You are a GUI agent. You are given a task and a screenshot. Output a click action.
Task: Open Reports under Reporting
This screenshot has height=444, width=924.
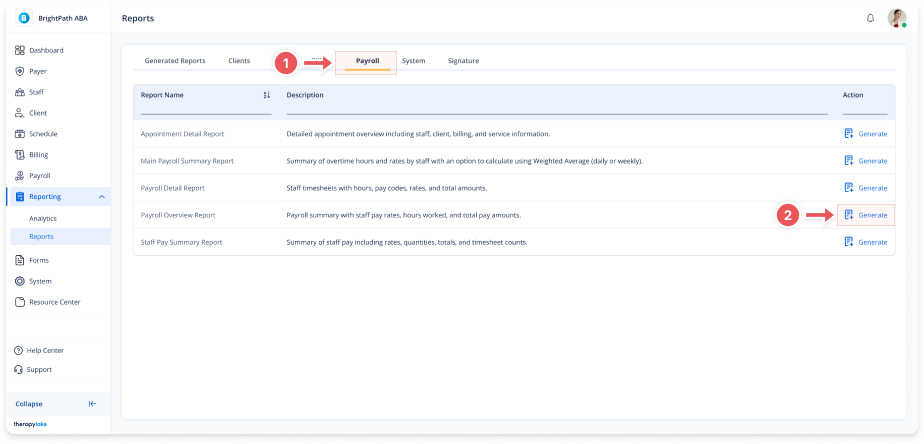[41, 236]
